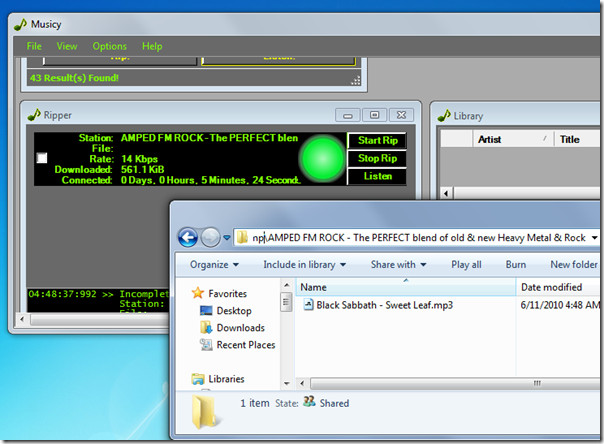
Task: Click the resize grip by results status
Action: pyautogui.click(x=356, y=80)
